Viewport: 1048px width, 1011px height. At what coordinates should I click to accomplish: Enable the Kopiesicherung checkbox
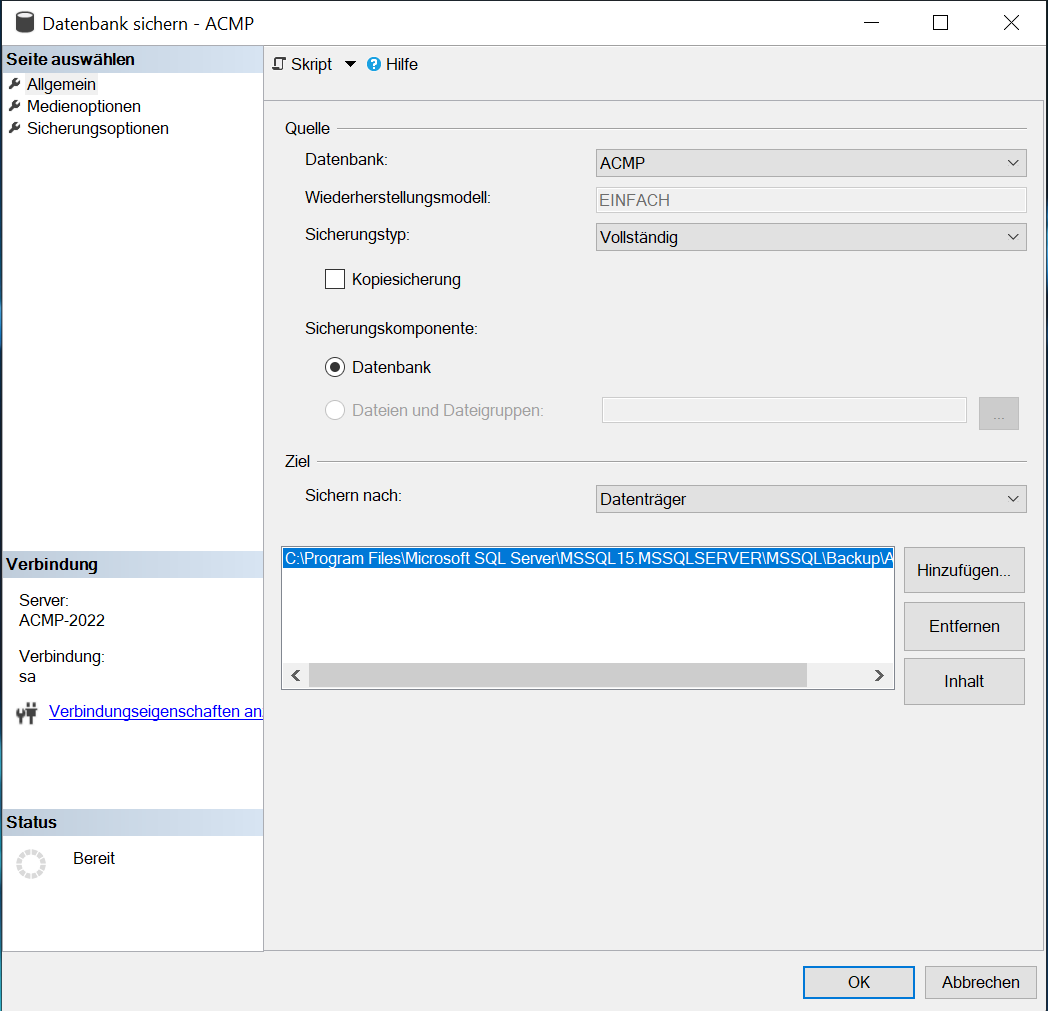(x=335, y=280)
